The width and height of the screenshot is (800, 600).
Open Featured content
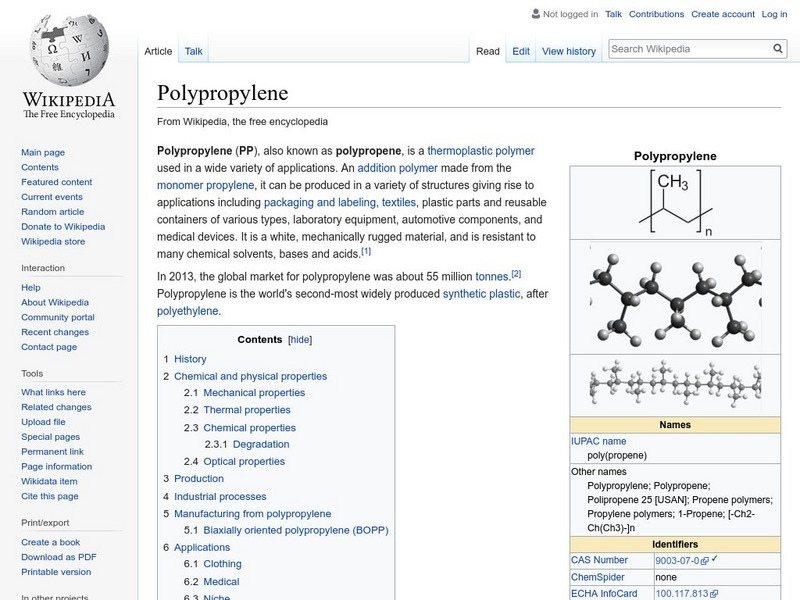point(57,182)
